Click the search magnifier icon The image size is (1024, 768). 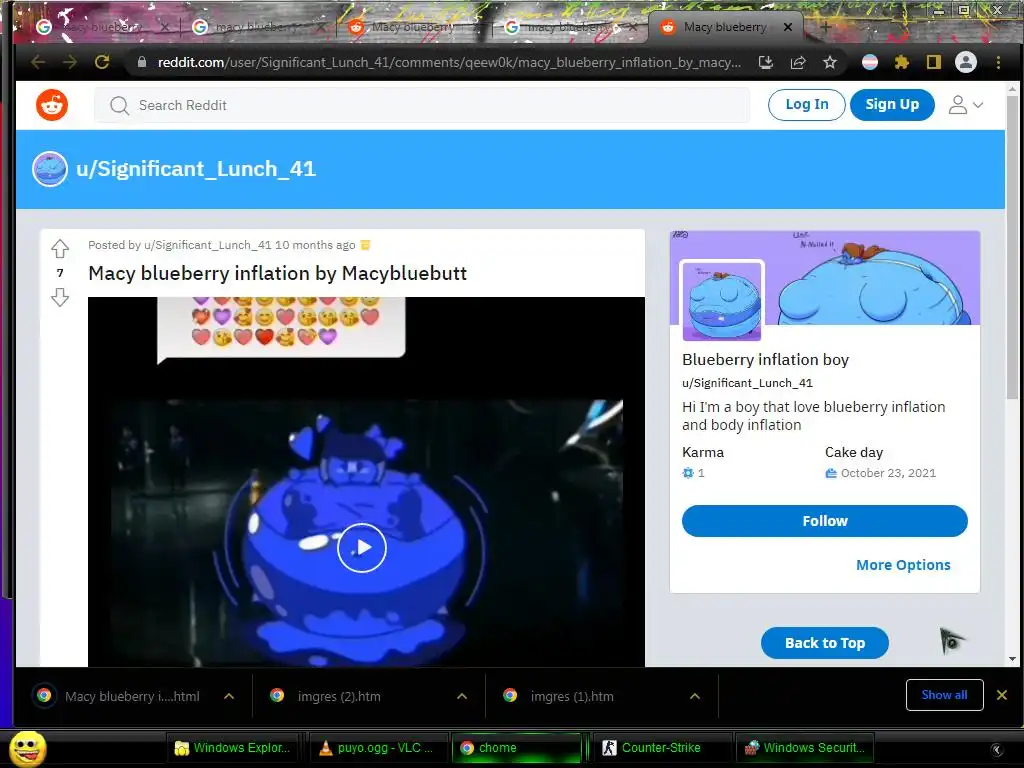[x=120, y=105]
